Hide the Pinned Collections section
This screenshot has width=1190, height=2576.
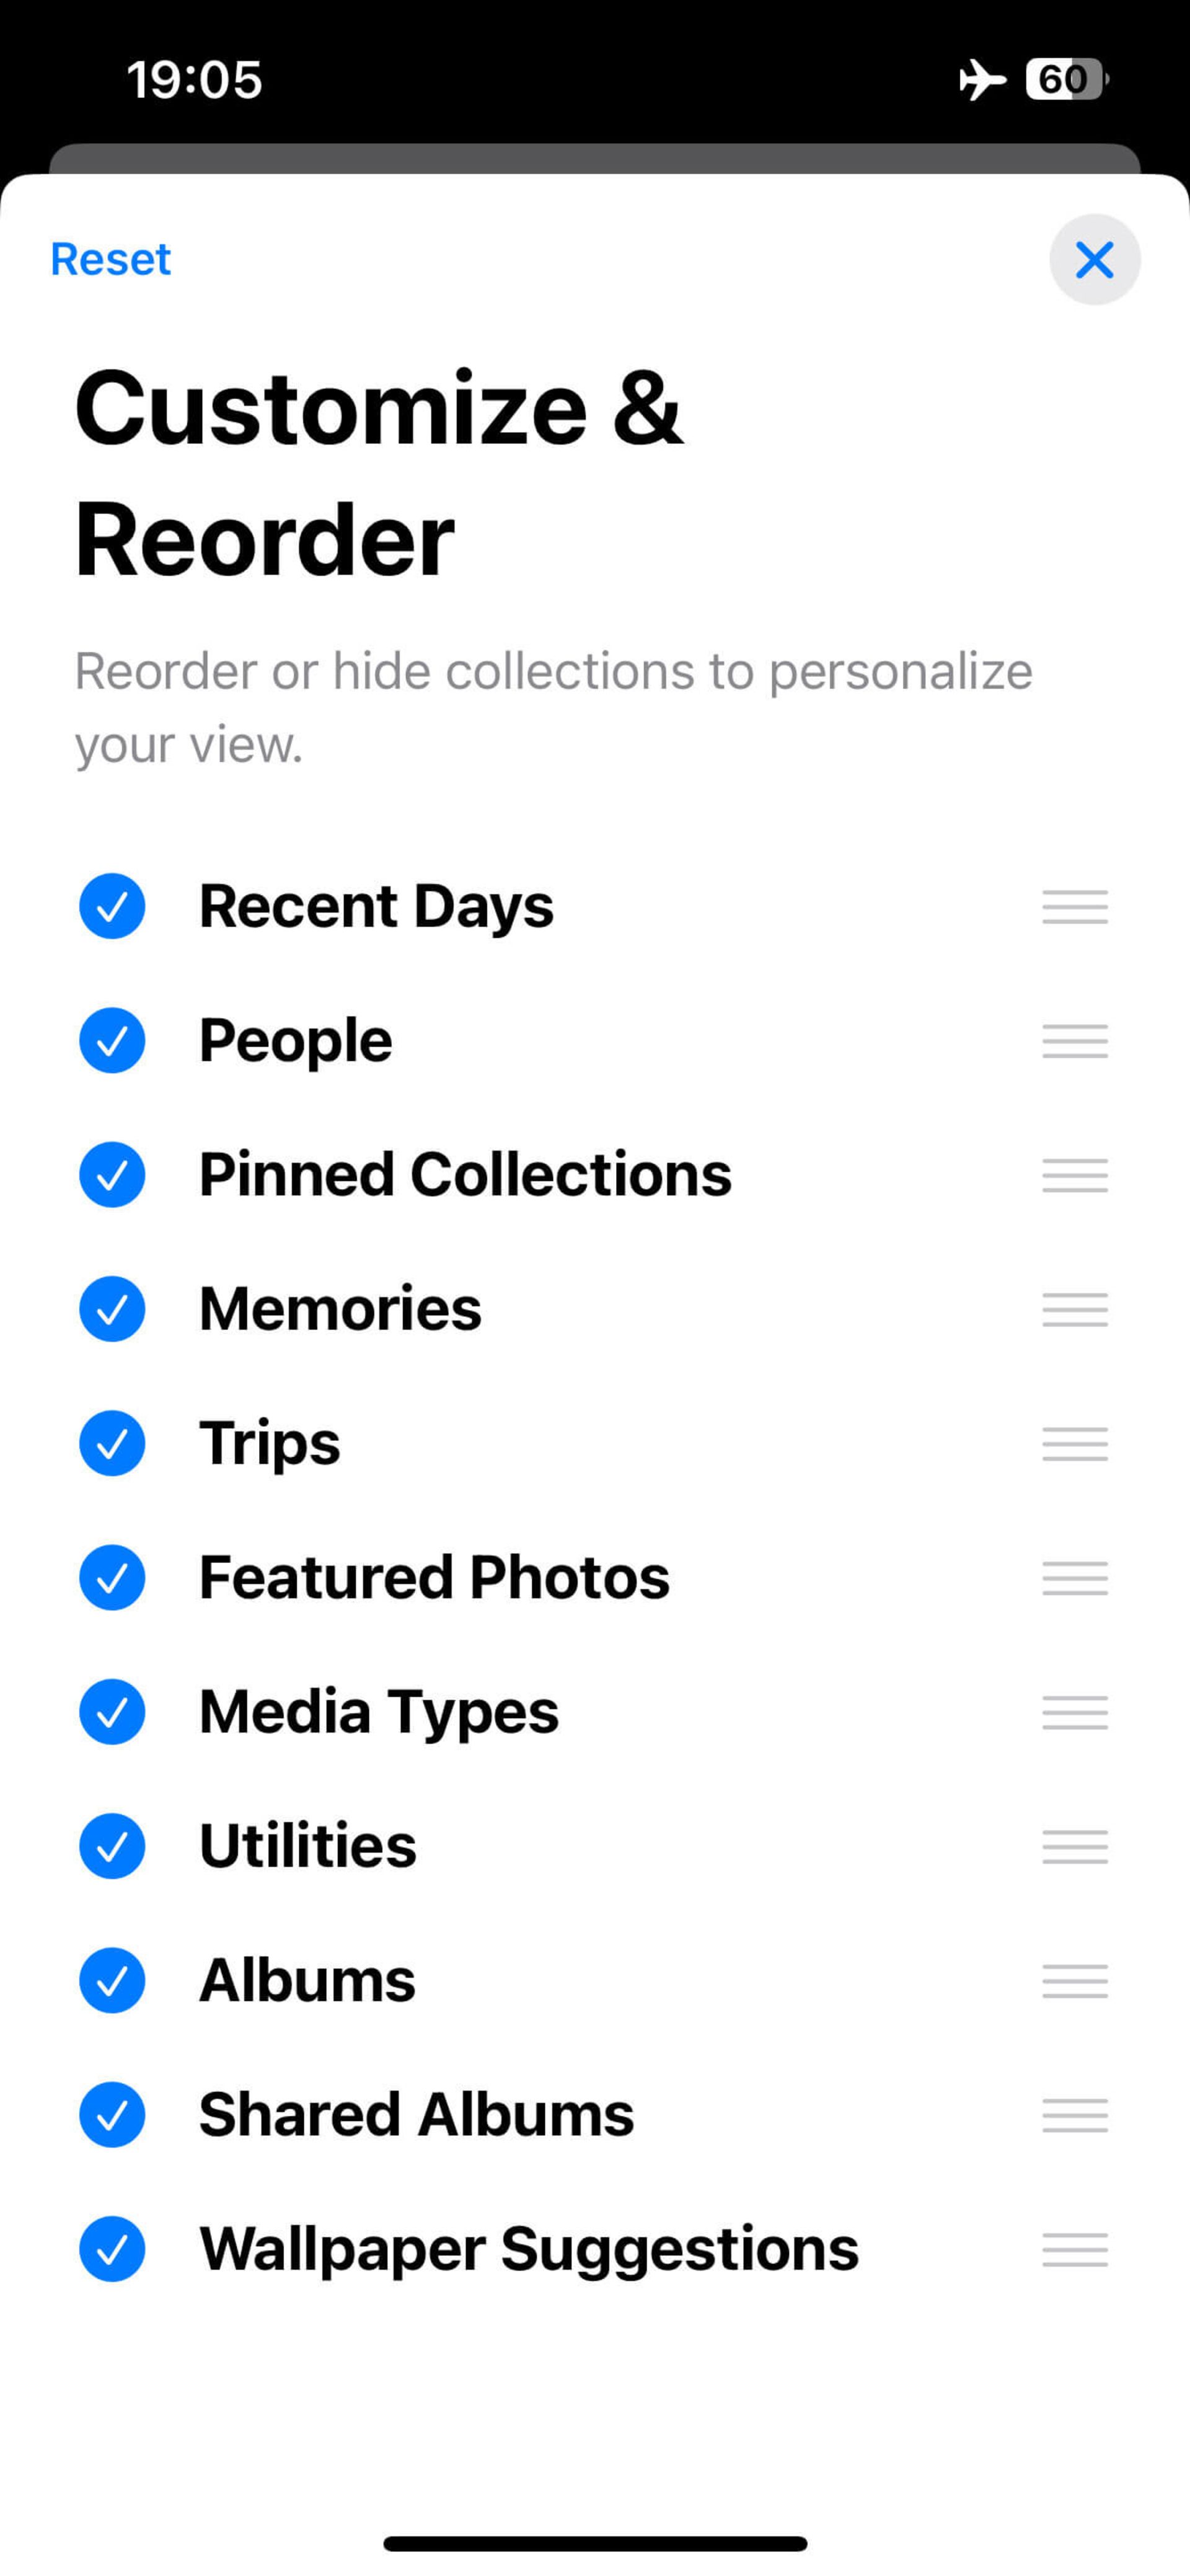click(x=112, y=1175)
